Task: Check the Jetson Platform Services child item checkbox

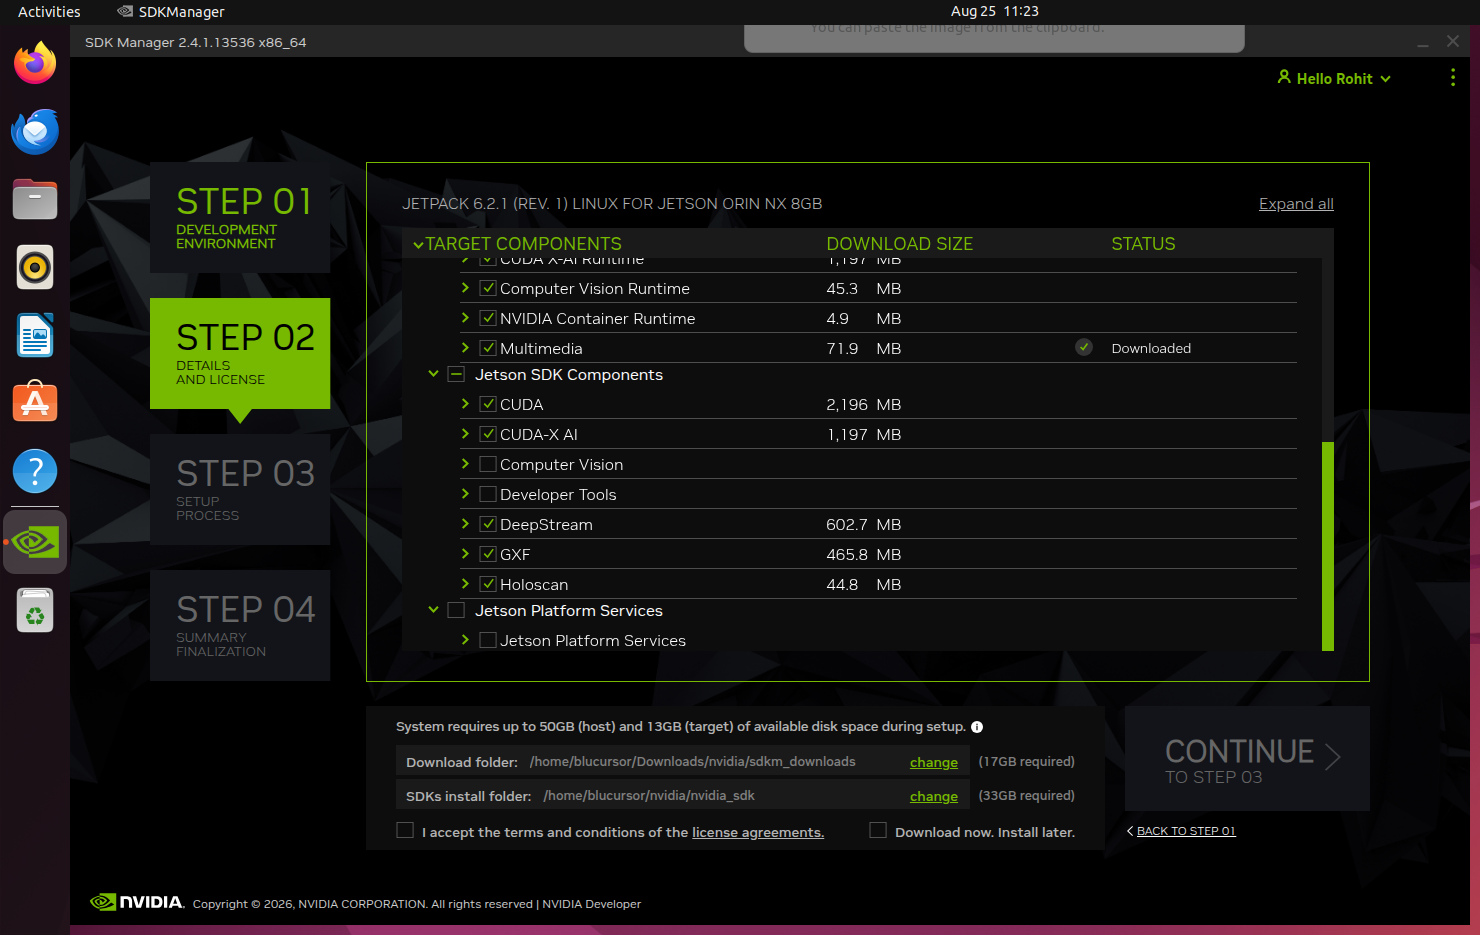Action: [488, 640]
